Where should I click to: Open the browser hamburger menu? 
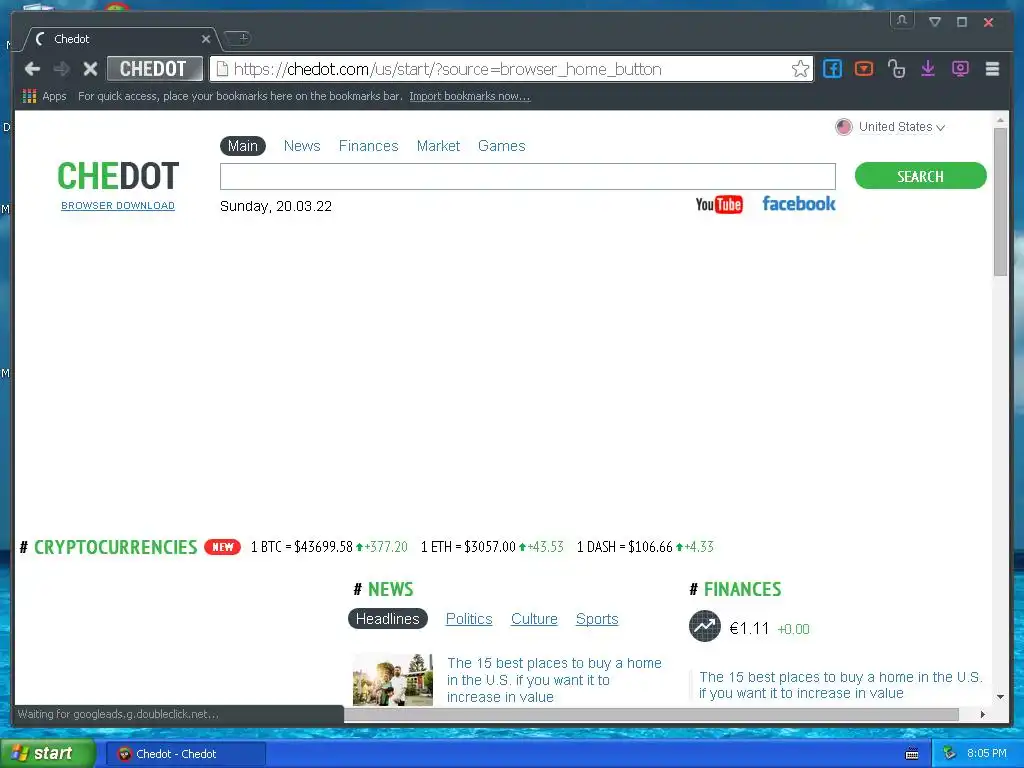992,69
